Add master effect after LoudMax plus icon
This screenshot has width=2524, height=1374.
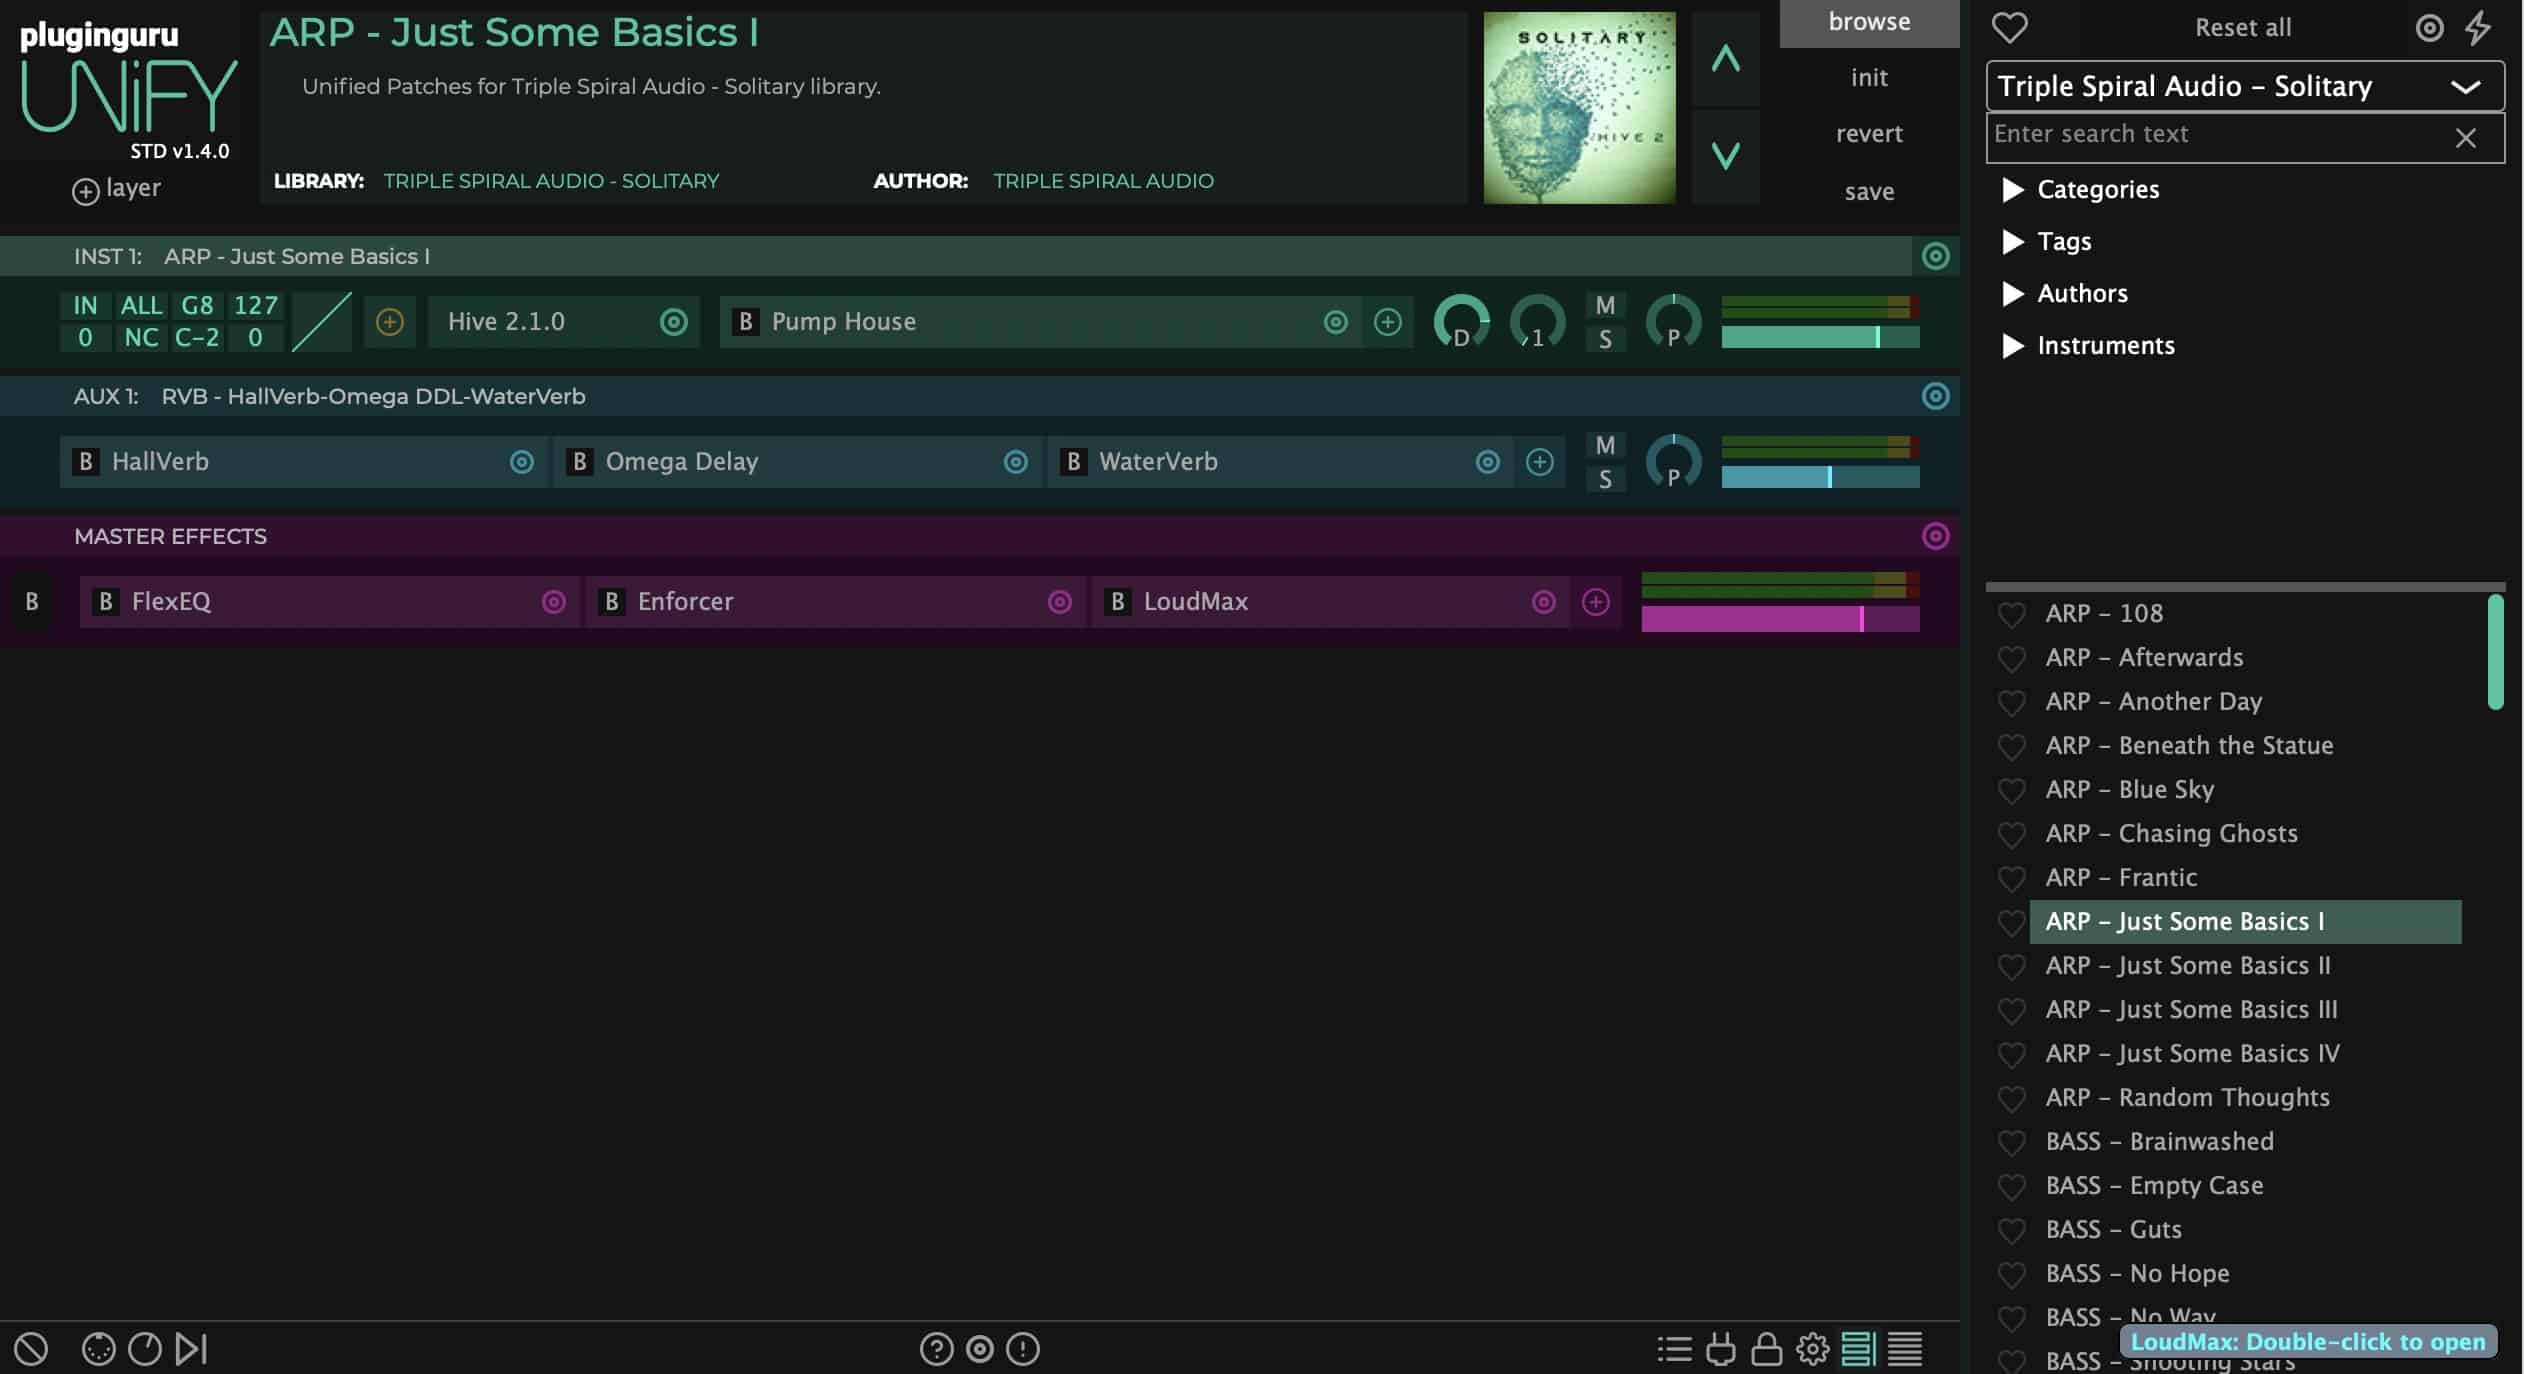pyautogui.click(x=1595, y=602)
